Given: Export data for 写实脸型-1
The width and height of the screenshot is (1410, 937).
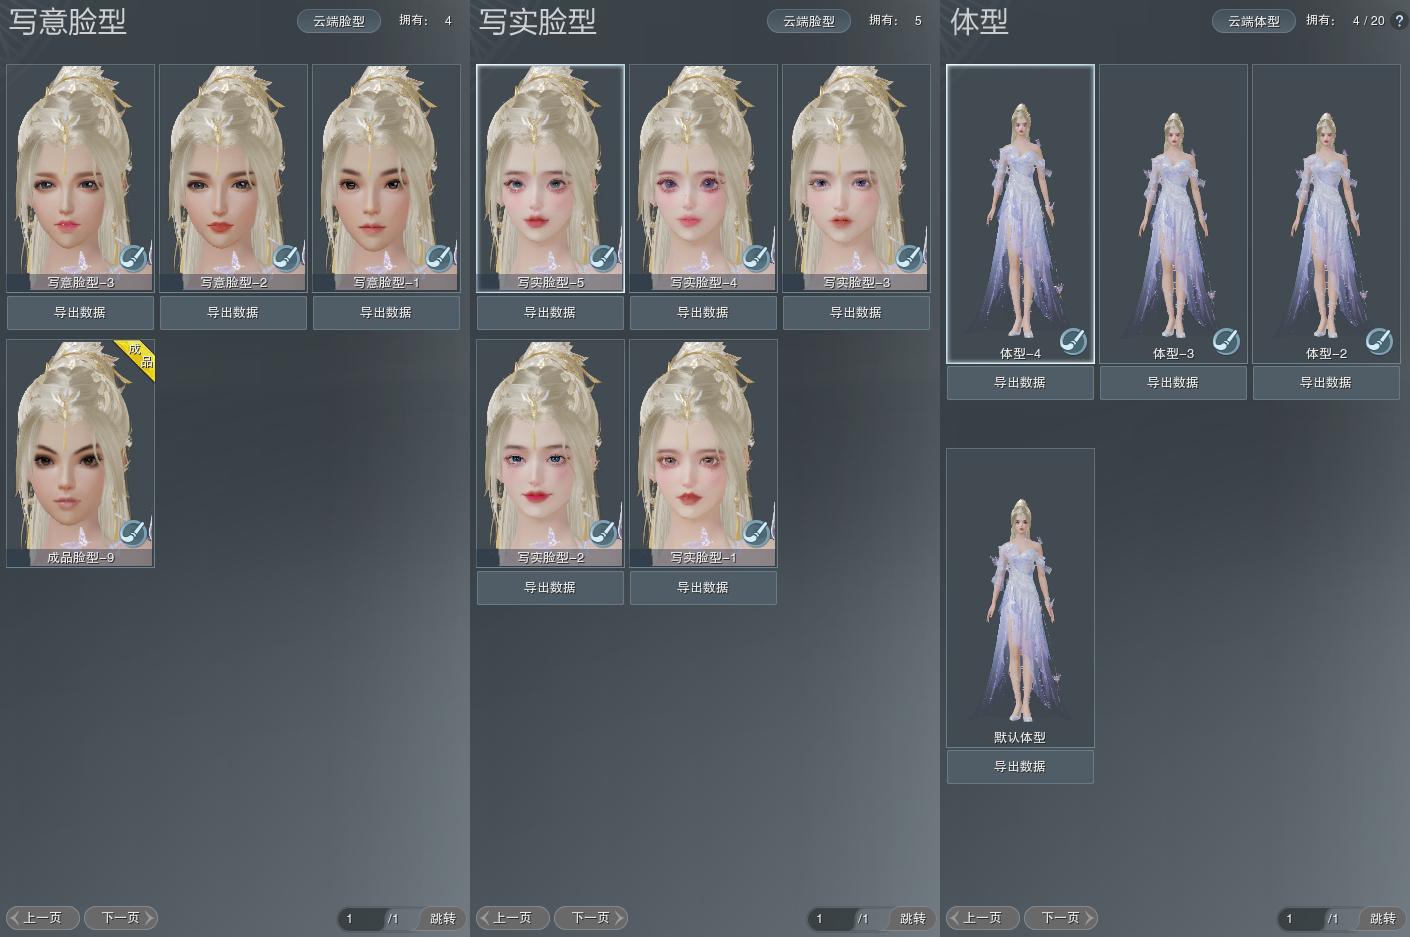Looking at the screenshot, I should pyautogui.click(x=703, y=587).
